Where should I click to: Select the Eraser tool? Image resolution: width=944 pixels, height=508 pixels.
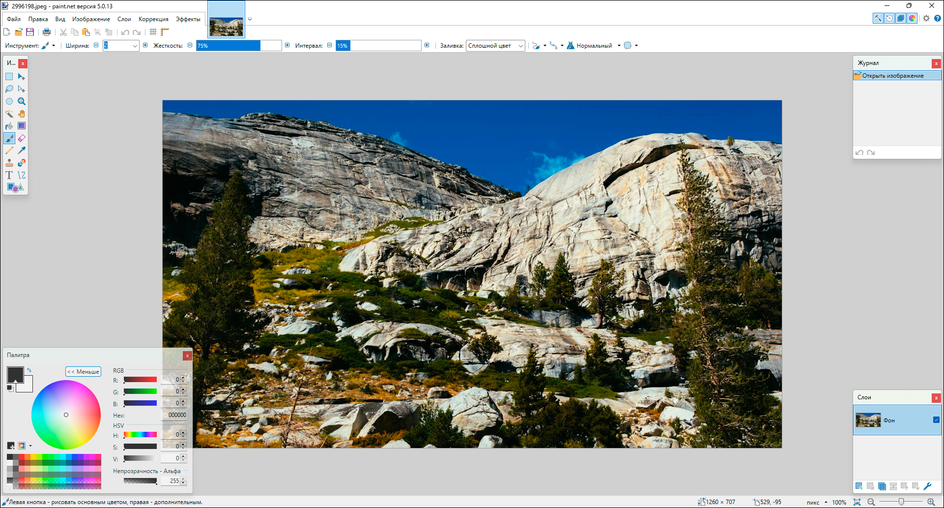tap(22, 138)
